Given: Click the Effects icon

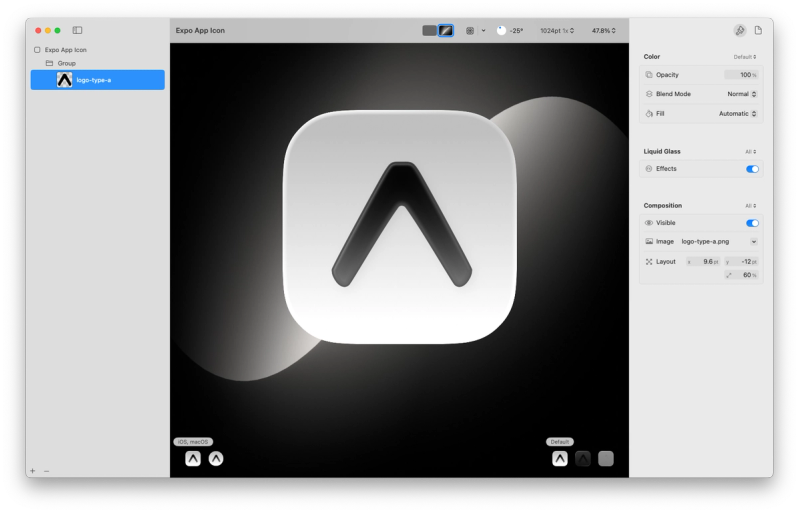Looking at the screenshot, I should tap(649, 168).
